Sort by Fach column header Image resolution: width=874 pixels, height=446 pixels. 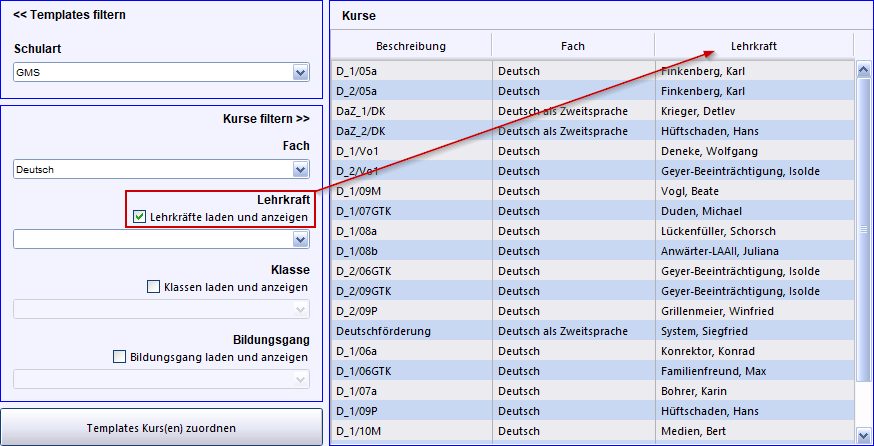573,46
